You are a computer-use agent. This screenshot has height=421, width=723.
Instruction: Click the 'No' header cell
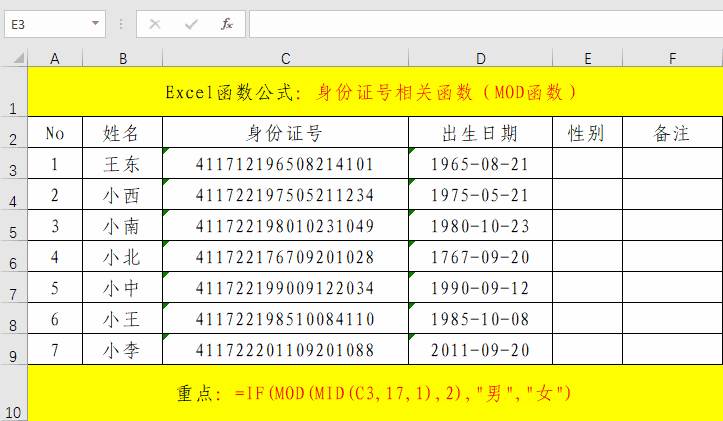coord(55,133)
